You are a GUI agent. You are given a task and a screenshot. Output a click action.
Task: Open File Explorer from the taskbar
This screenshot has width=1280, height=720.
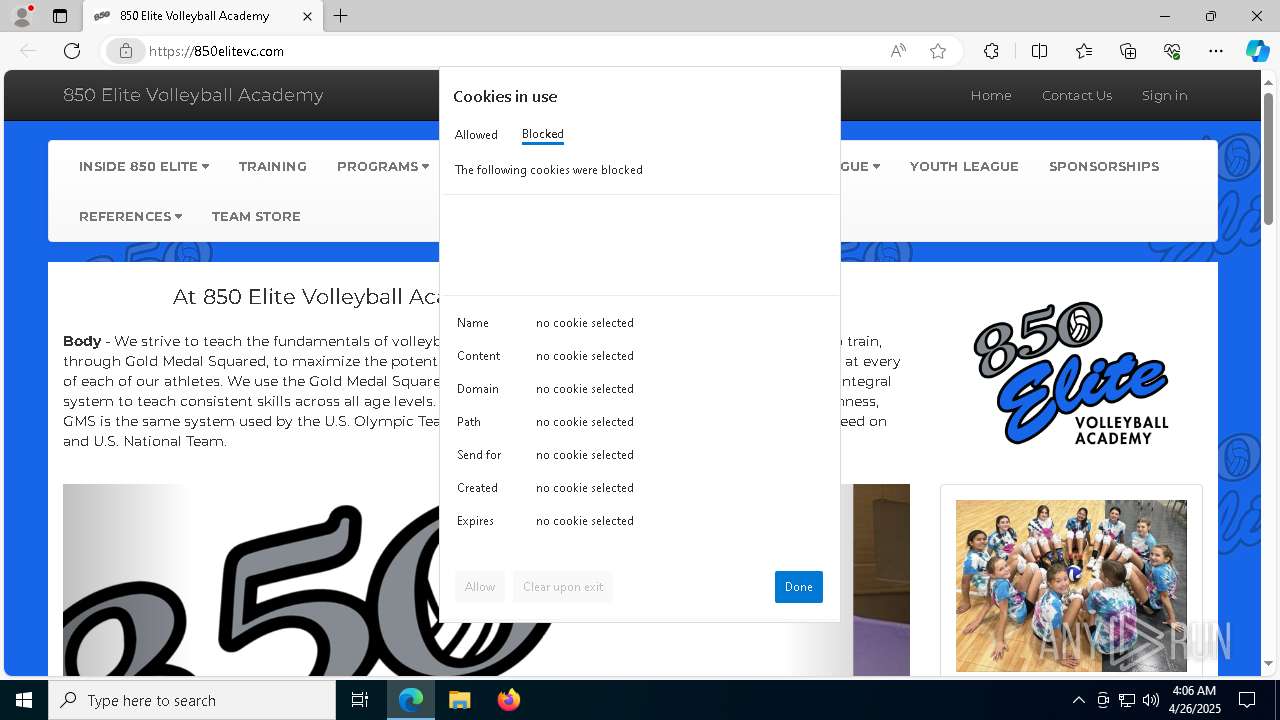459,700
